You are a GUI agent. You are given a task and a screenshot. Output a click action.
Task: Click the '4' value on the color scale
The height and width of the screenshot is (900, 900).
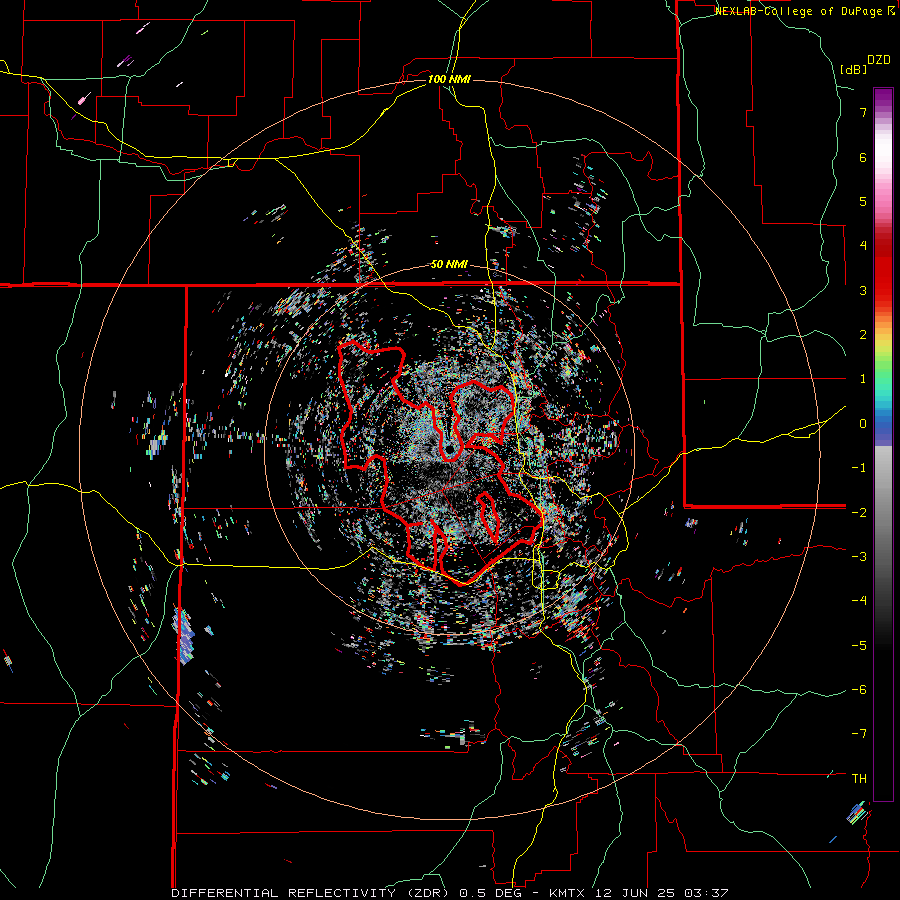coord(863,246)
